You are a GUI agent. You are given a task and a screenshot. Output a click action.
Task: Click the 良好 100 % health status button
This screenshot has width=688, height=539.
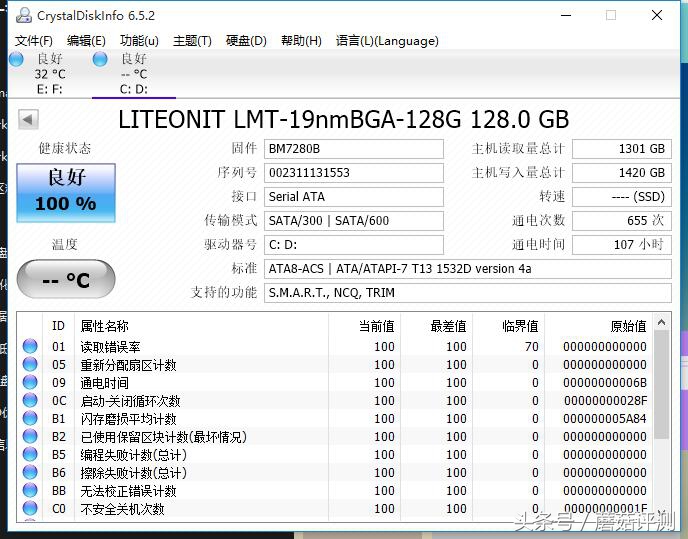click(x=66, y=193)
